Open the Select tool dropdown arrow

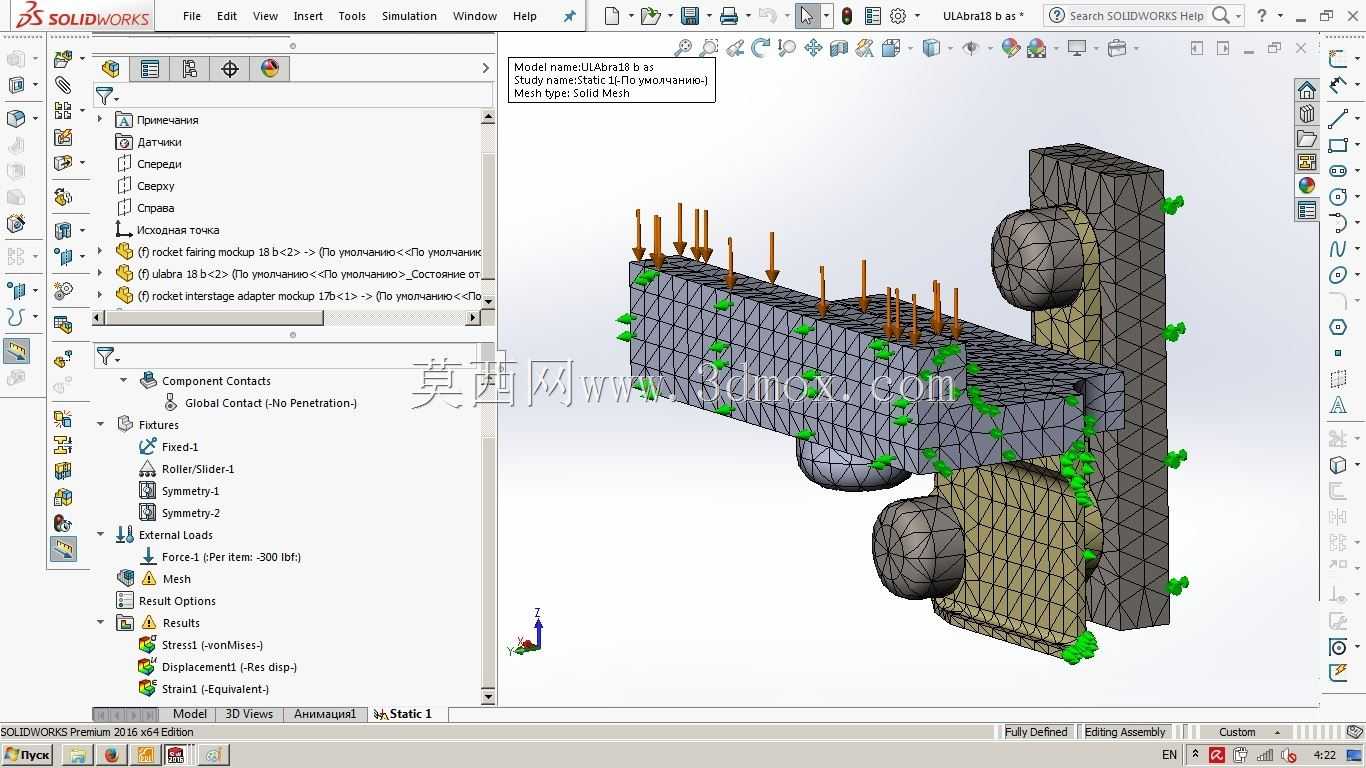[x=826, y=16]
